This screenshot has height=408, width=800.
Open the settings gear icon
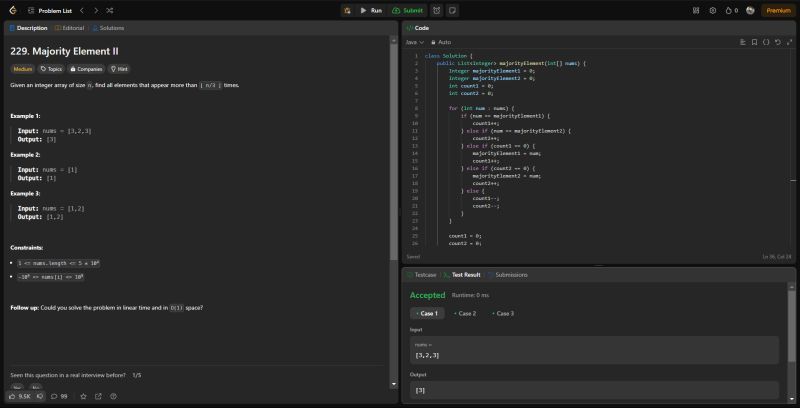pyautogui.click(x=712, y=10)
